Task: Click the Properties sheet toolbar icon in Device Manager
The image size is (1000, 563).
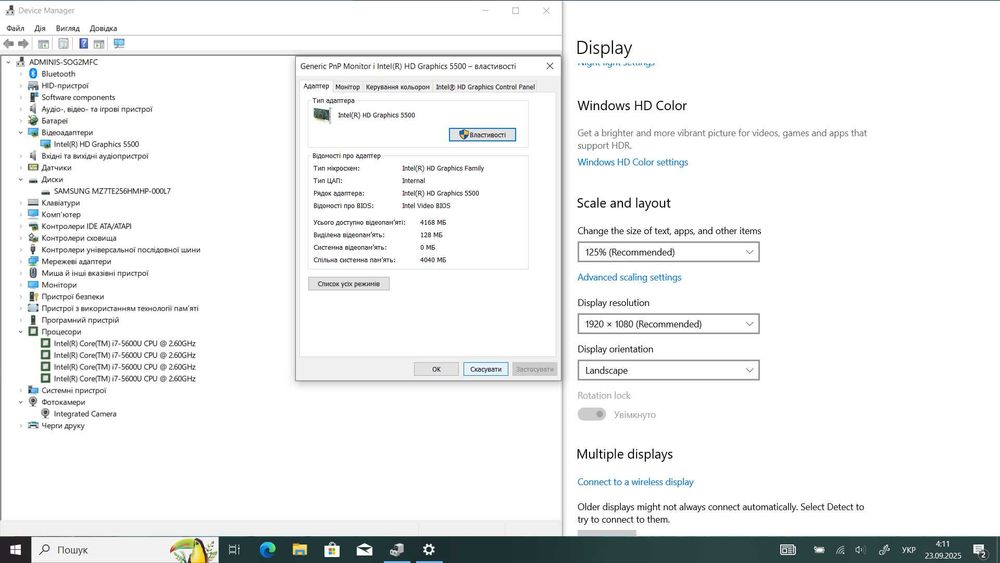Action: (x=63, y=43)
